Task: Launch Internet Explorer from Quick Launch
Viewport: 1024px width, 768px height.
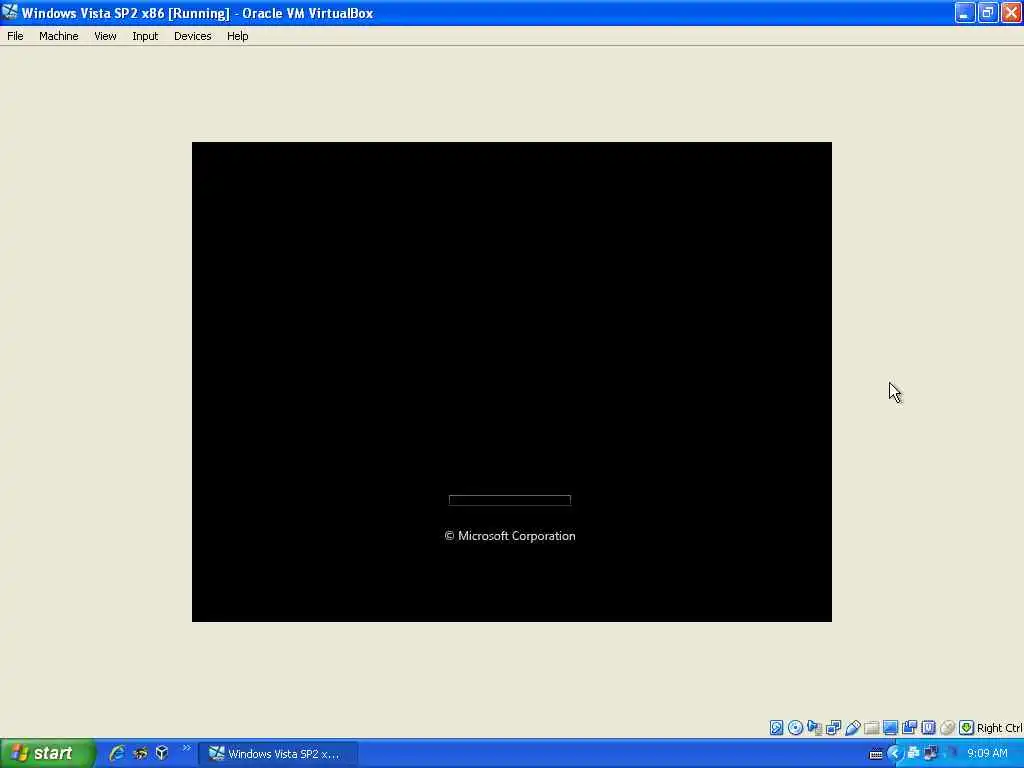Action: 118,754
